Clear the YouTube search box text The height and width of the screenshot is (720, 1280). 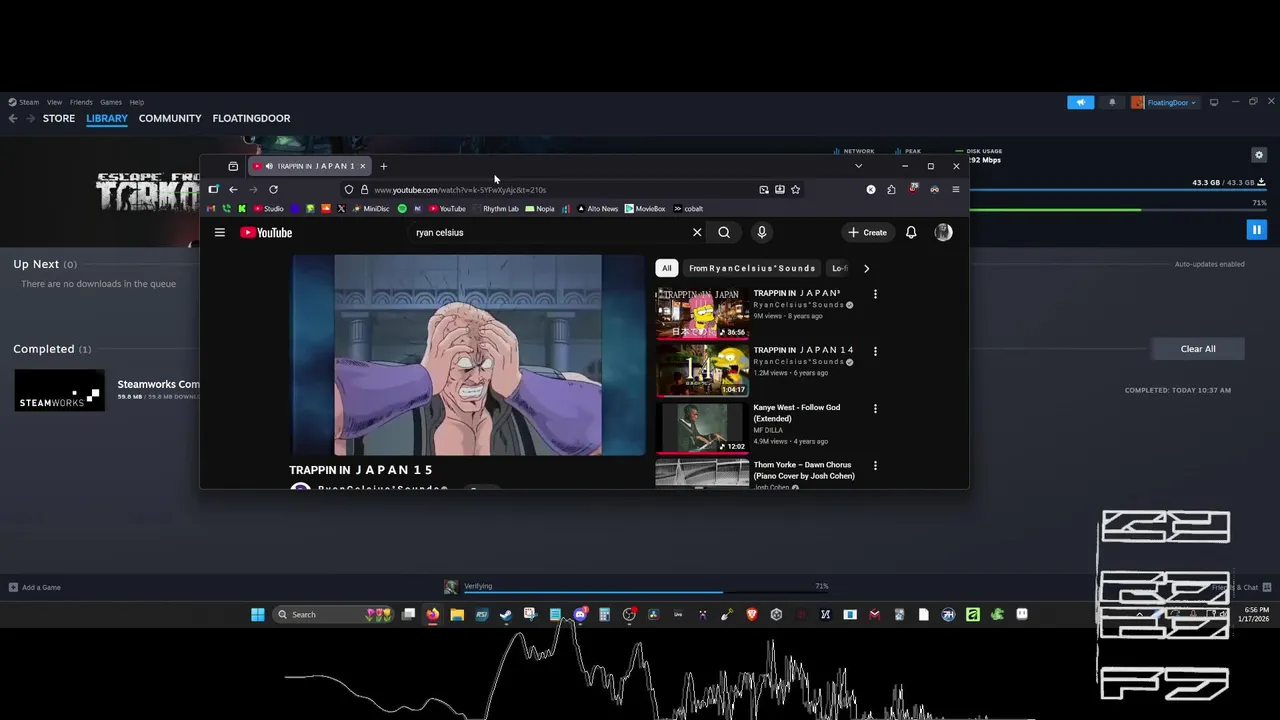697,232
